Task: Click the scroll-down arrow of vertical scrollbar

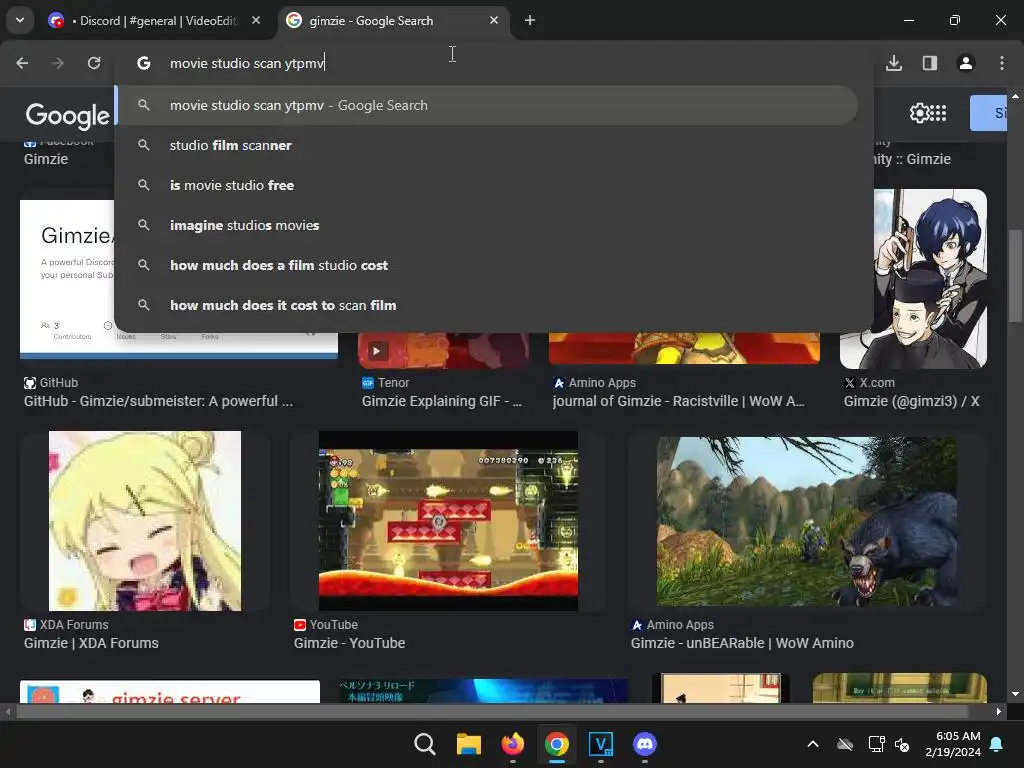Action: [x=1015, y=694]
